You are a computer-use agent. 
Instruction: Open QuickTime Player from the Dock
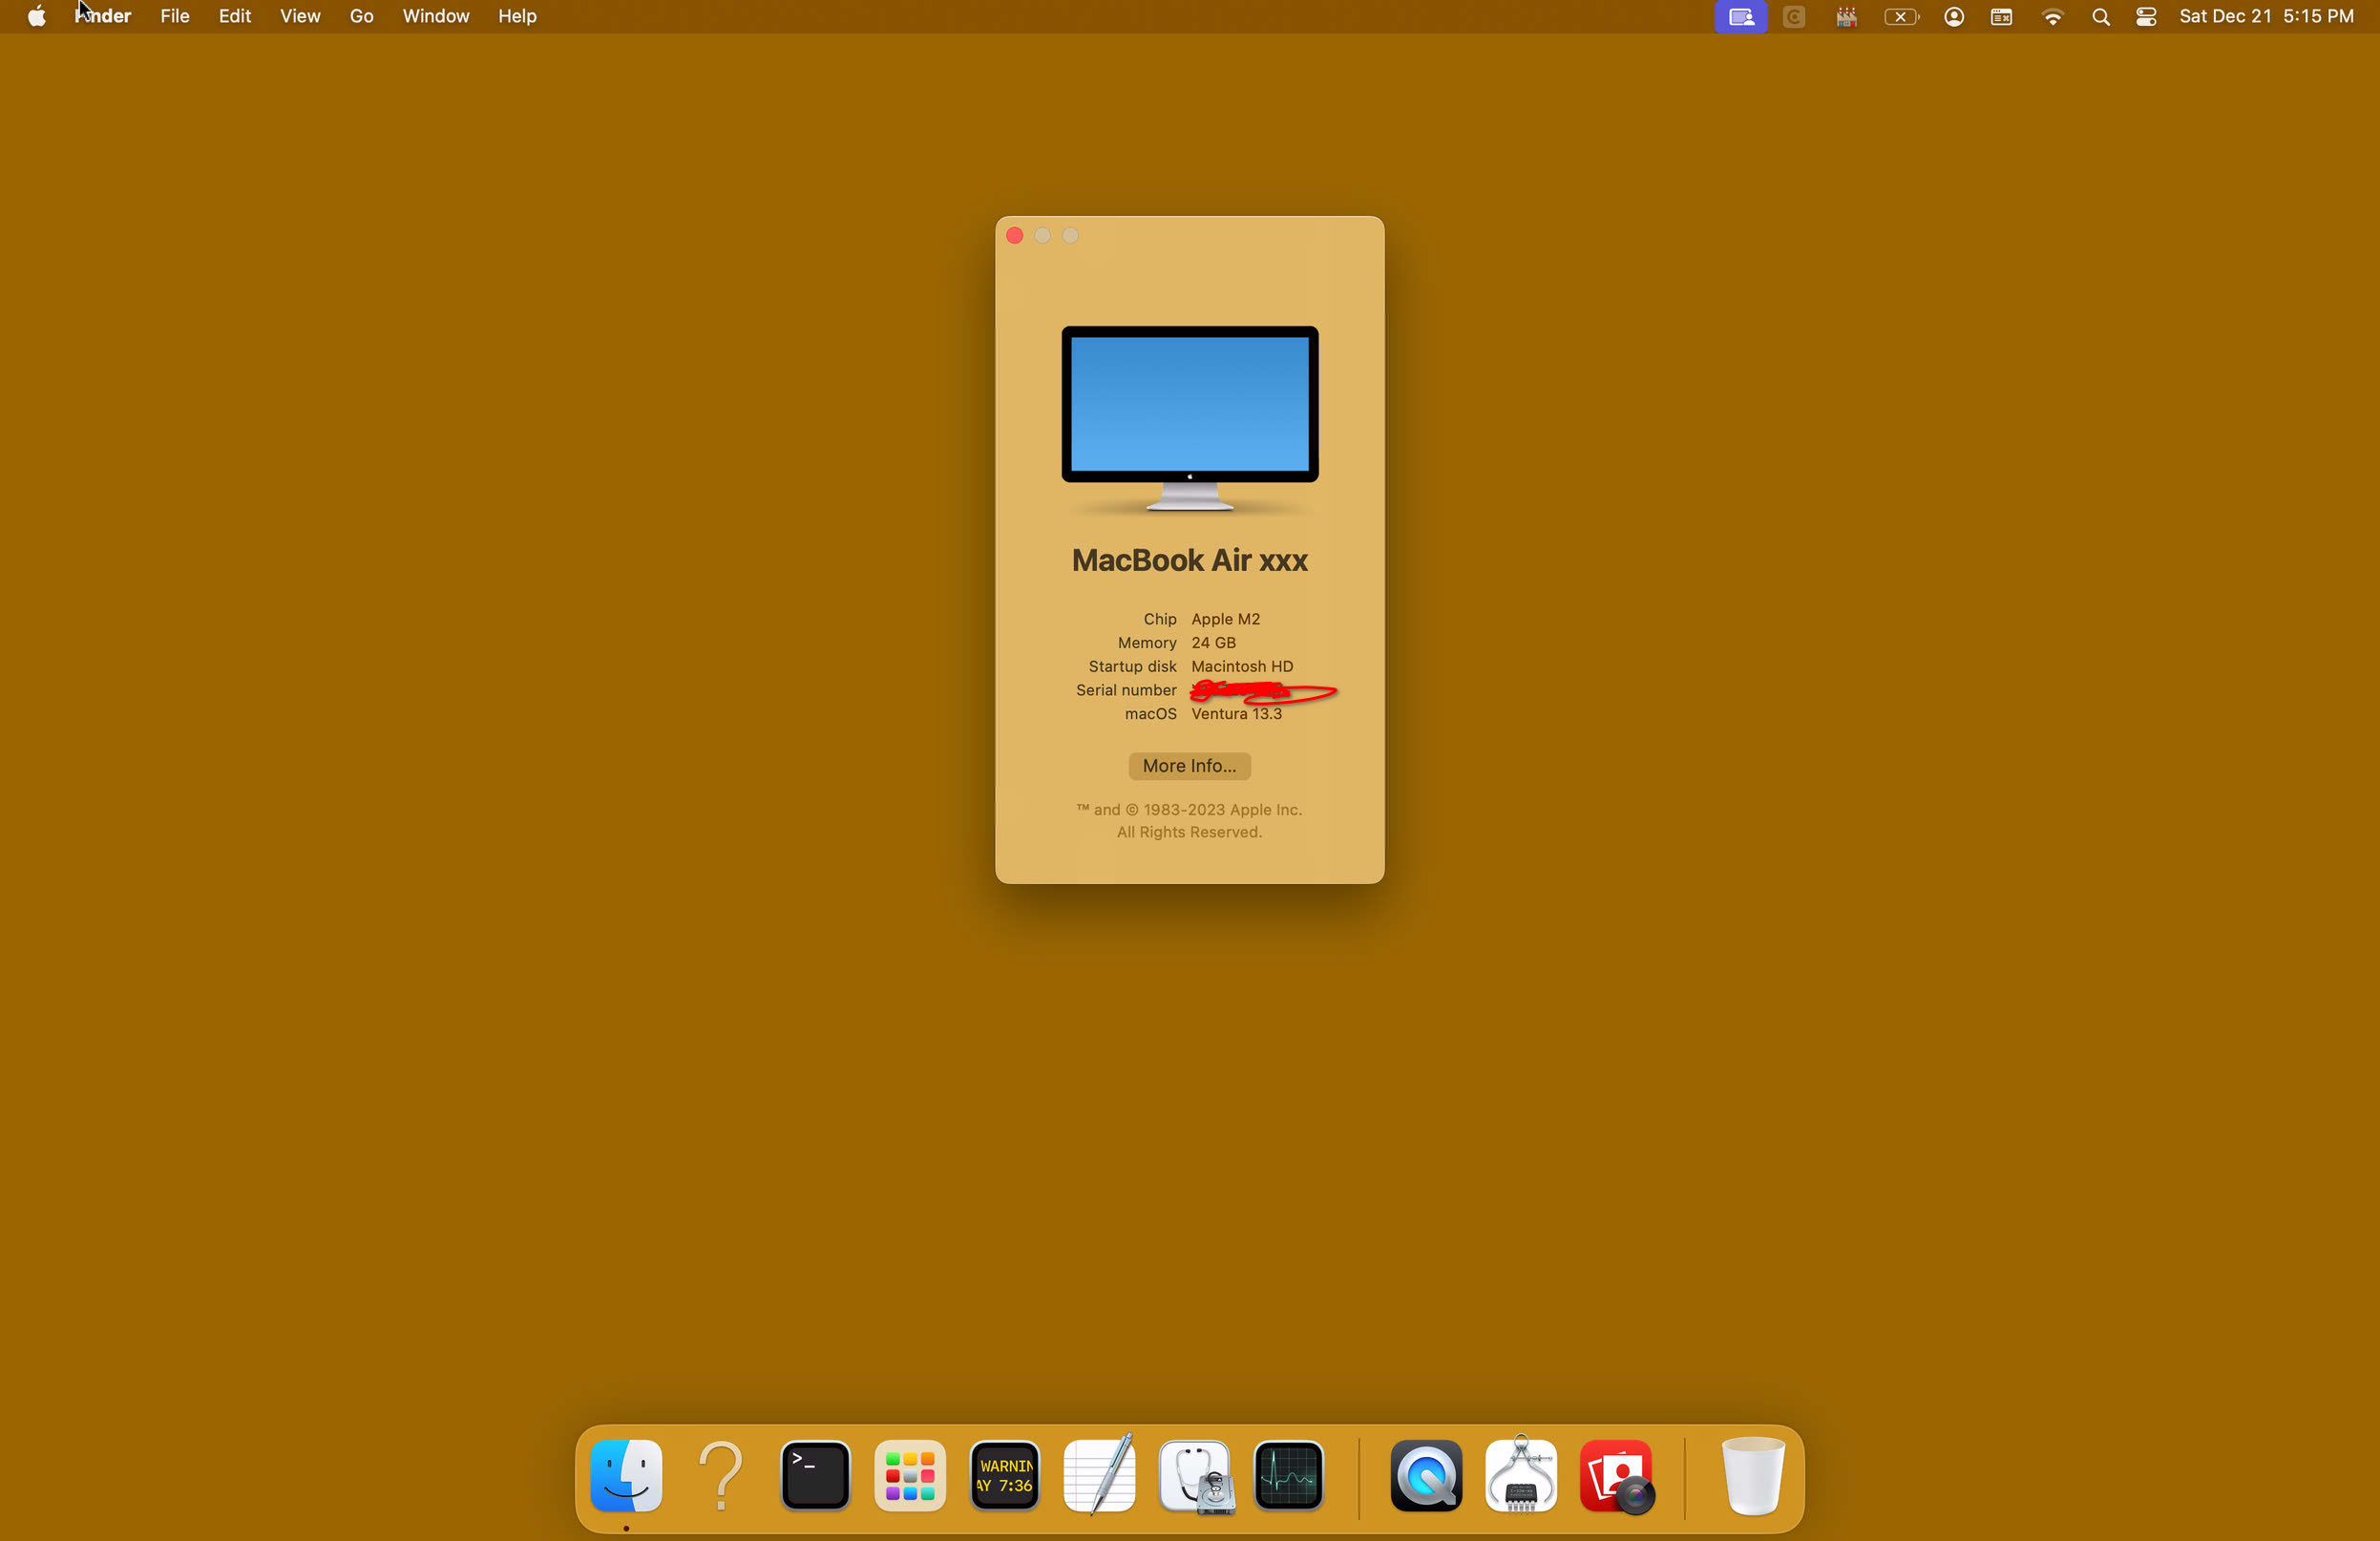[1426, 1475]
